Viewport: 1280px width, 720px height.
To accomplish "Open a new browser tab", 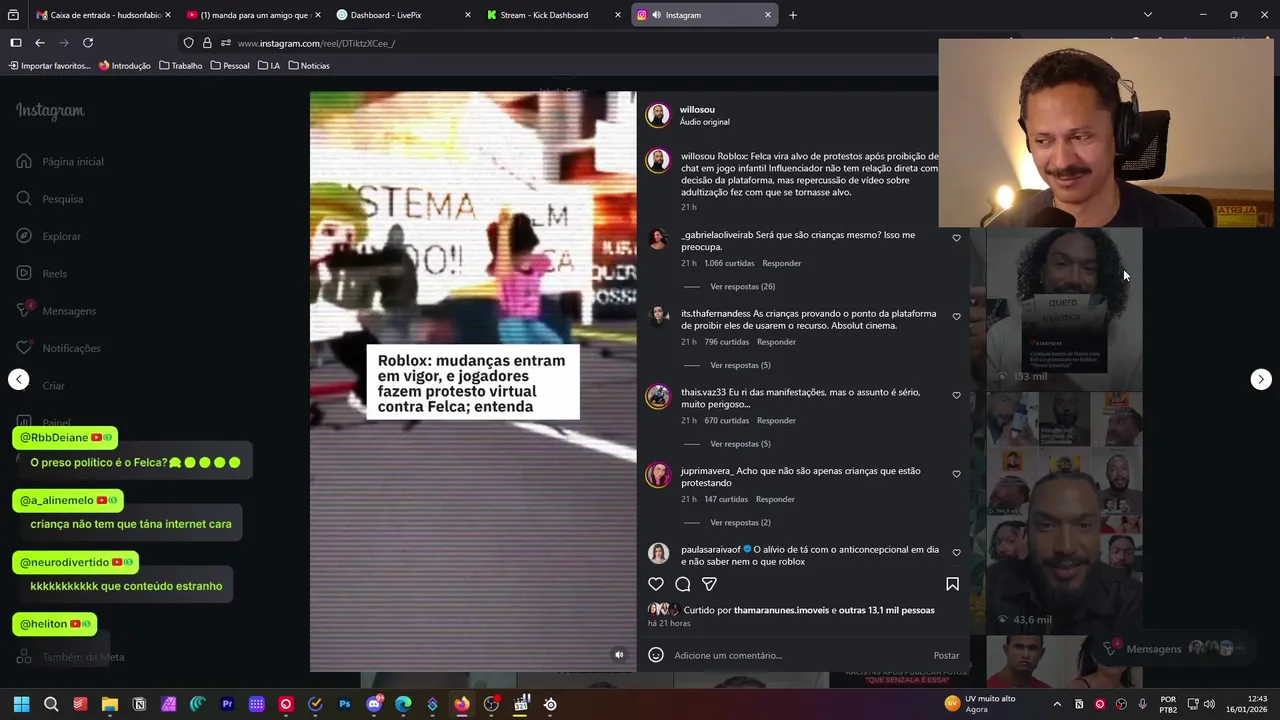I will click(793, 15).
